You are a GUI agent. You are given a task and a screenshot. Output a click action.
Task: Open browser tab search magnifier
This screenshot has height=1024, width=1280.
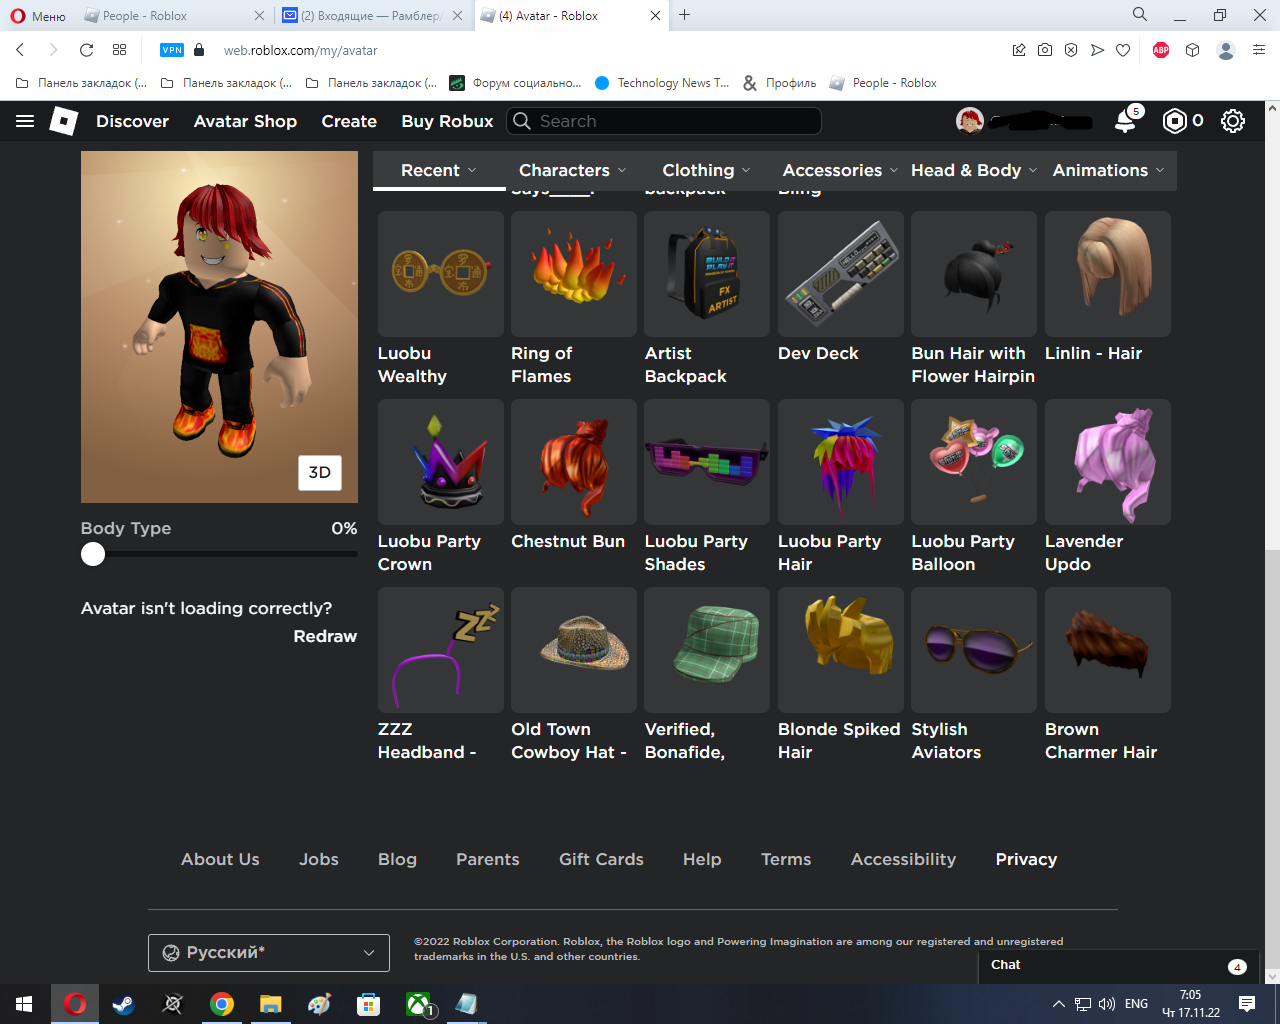(x=1140, y=15)
